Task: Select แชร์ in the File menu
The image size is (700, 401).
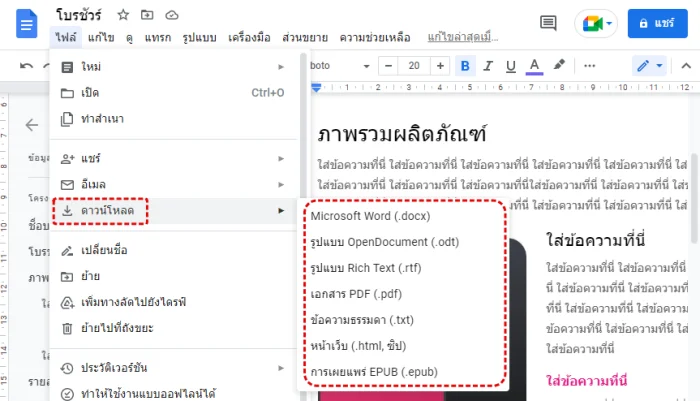Action: 173,159
